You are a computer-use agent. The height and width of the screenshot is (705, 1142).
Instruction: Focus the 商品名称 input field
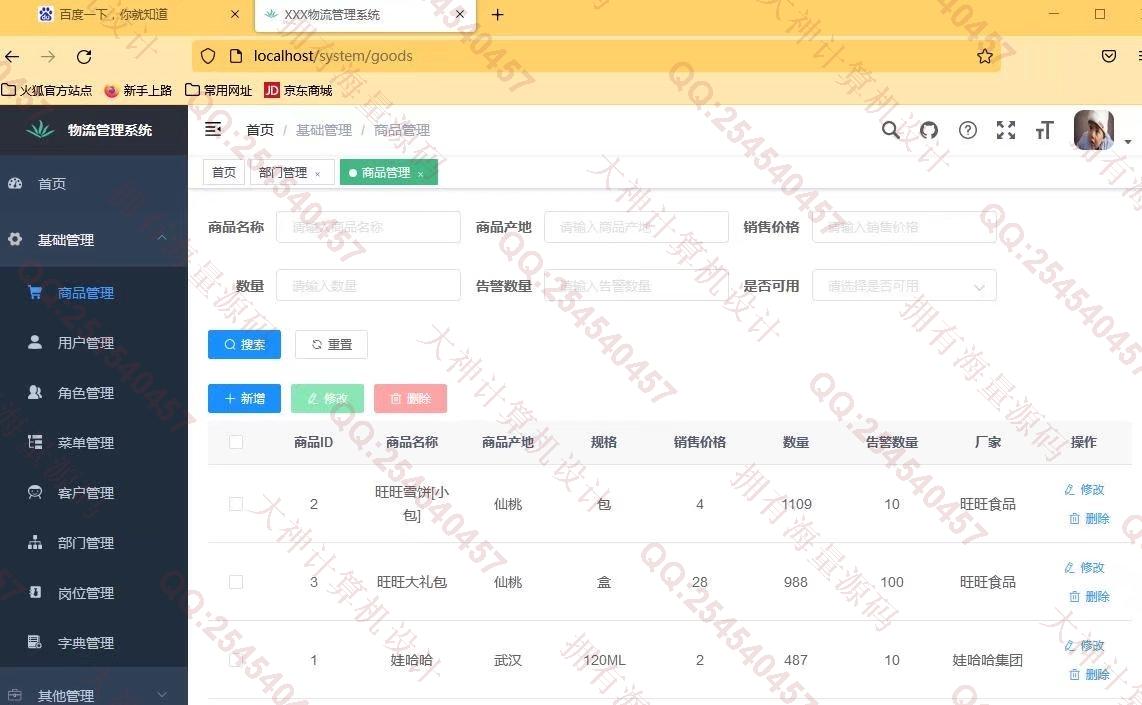(368, 227)
